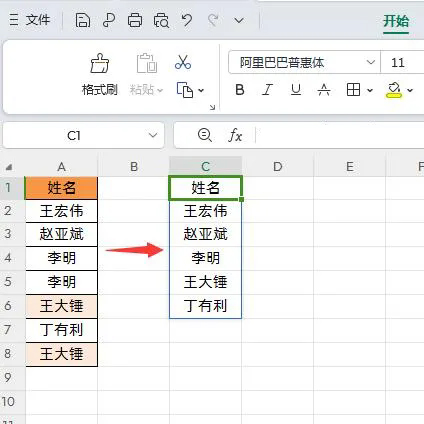Select column D header
The width and height of the screenshot is (424, 424).
coord(277,166)
